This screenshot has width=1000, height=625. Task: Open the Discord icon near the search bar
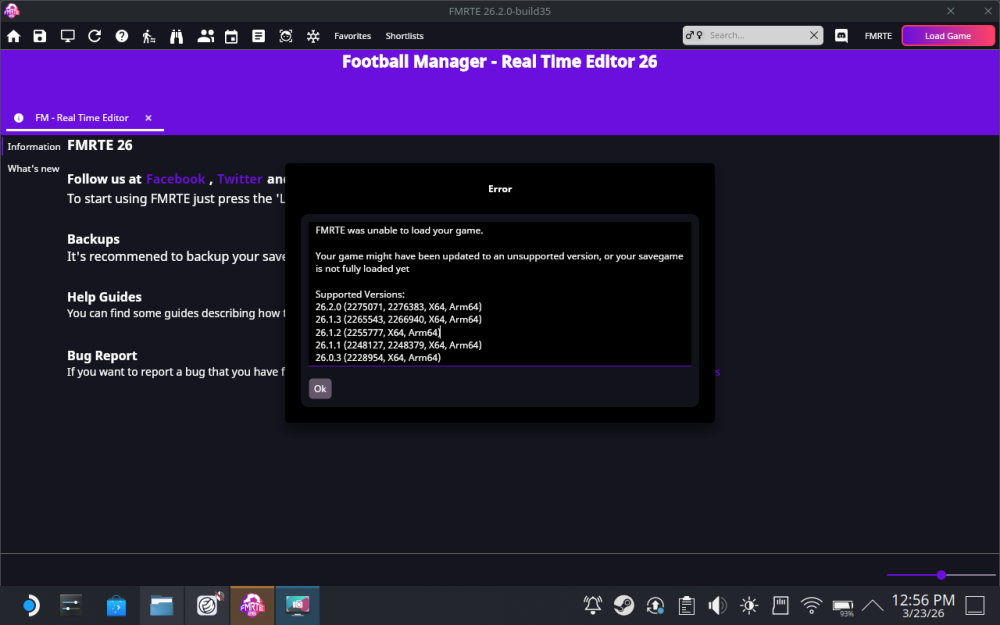coord(841,35)
